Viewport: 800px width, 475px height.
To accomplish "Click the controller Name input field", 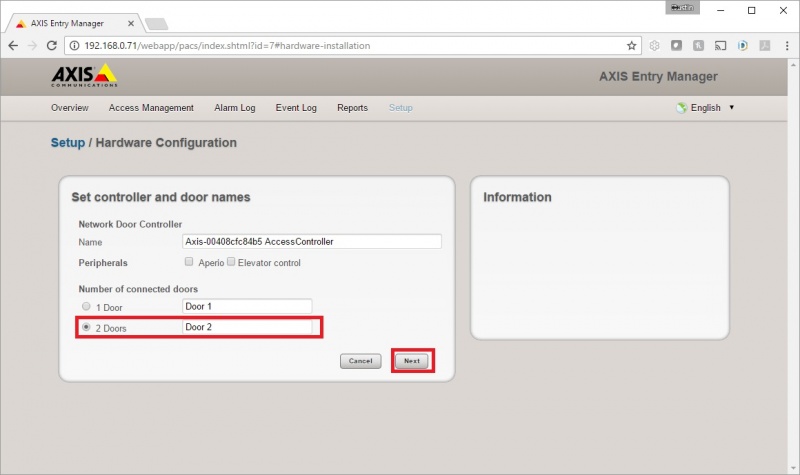I will (x=312, y=241).
